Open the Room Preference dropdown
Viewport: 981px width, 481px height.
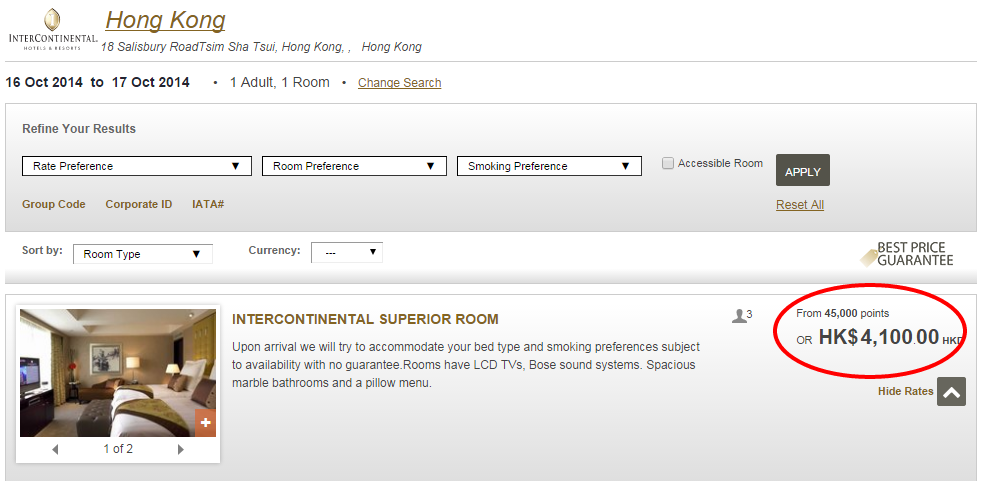(354, 166)
